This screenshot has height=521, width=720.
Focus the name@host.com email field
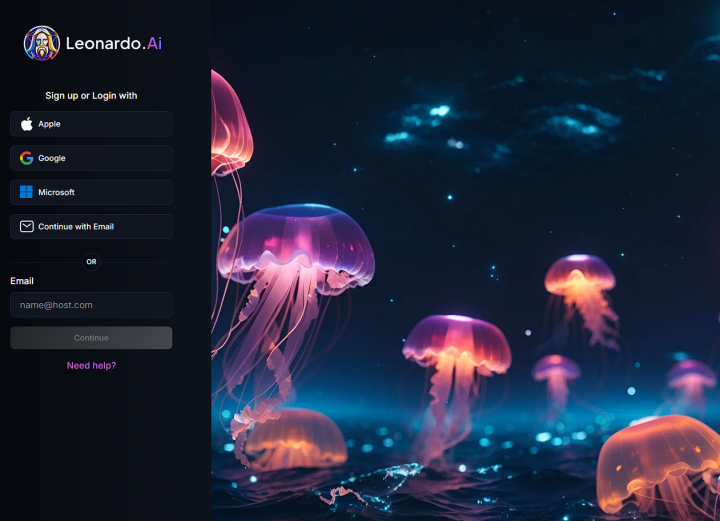[x=91, y=305]
